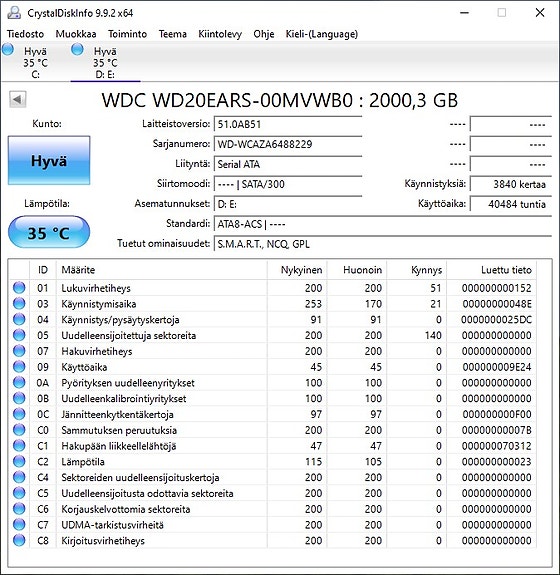560x575 pixels.
Task: Click the Liityntä field Serial ATA
Action: (x=288, y=164)
